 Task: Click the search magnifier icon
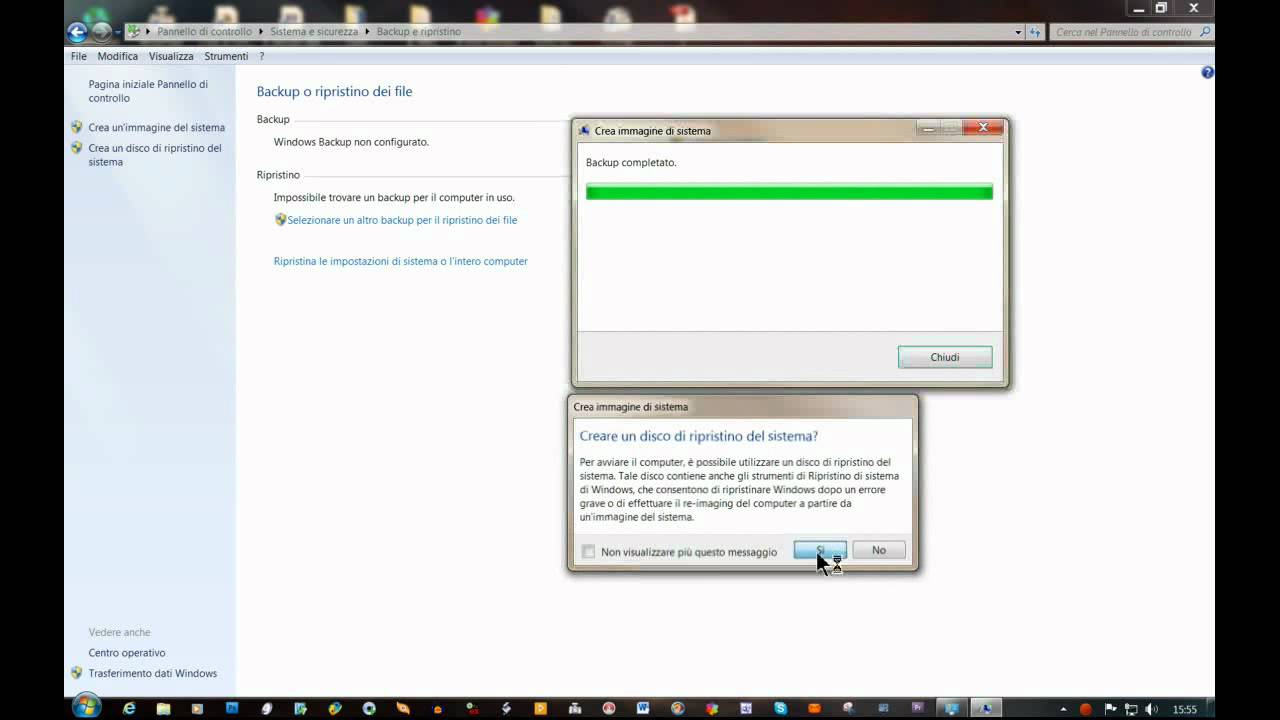pos(1205,32)
